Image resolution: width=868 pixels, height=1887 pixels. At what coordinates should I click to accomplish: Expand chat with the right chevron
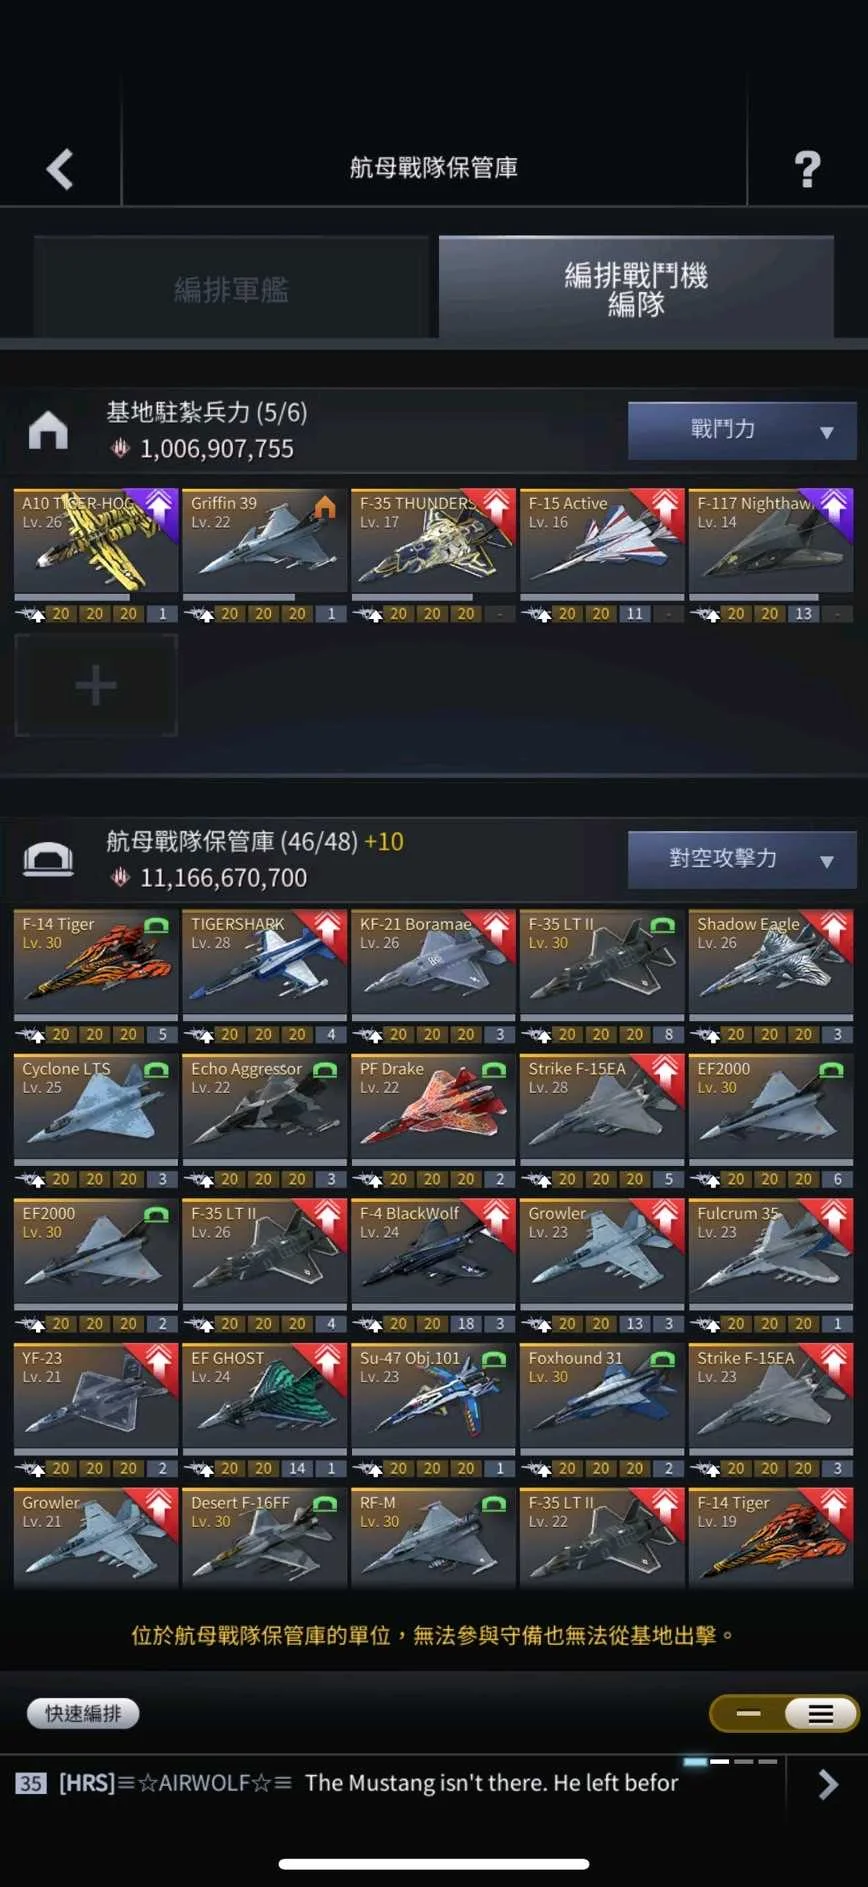point(827,1784)
